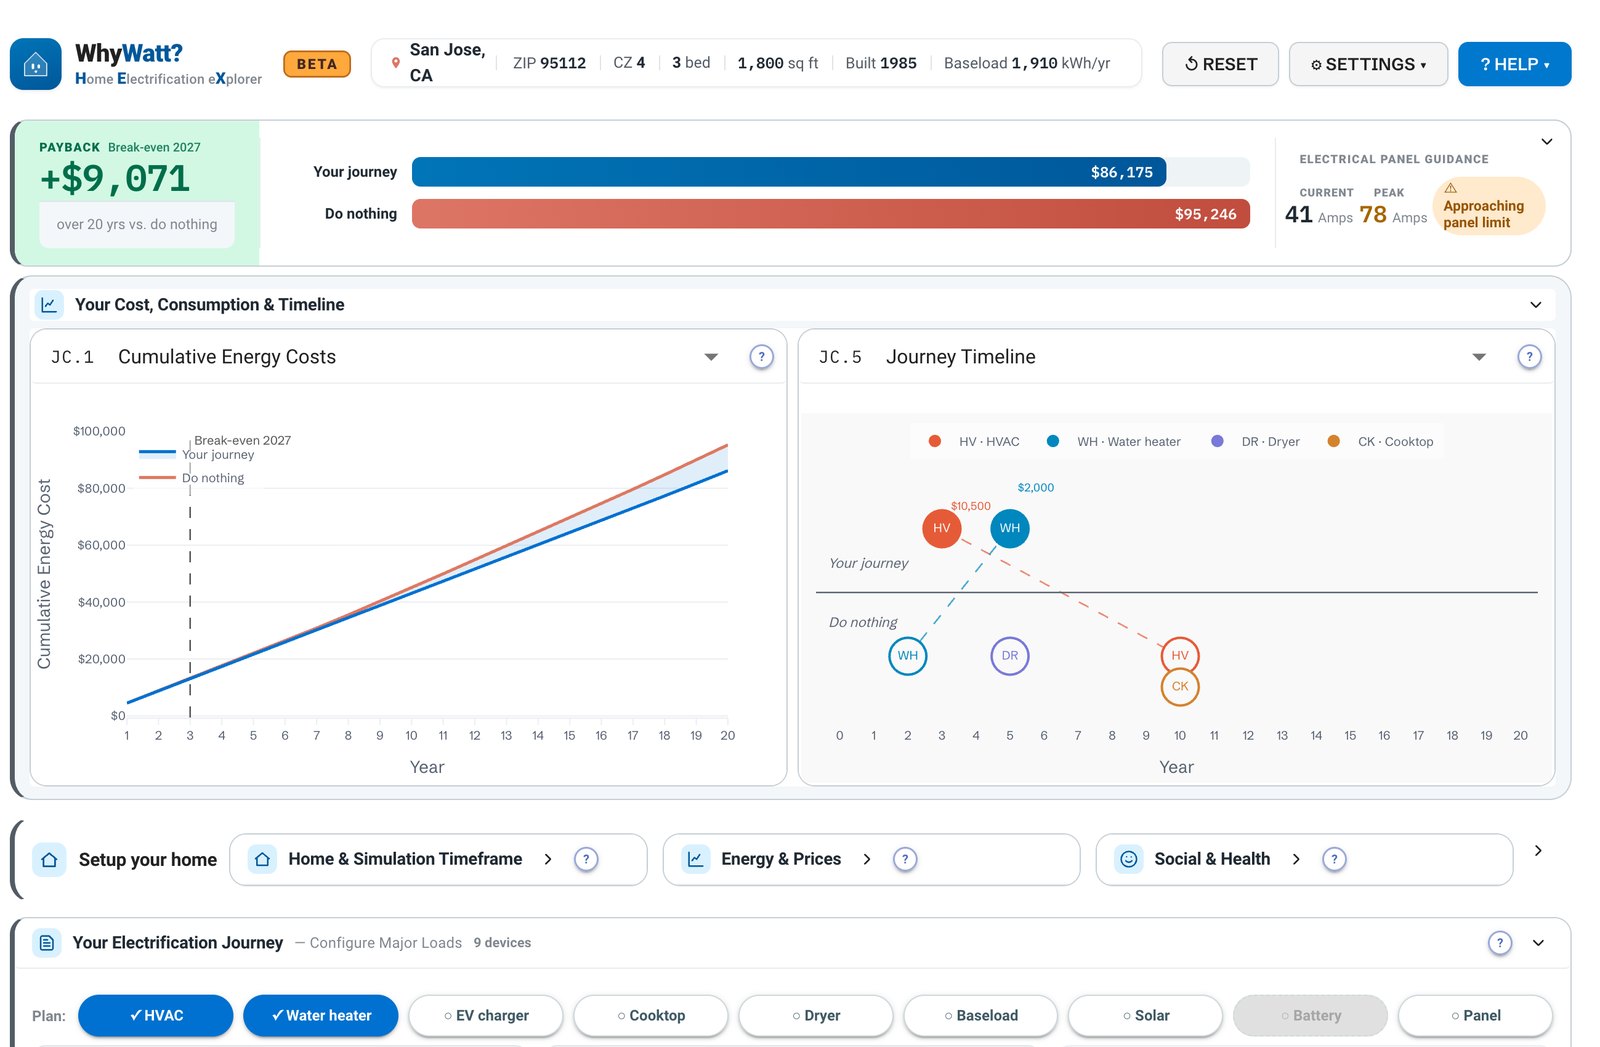1600x1047 pixels.
Task: Open help for Your Electrification Journey
Action: click(1500, 943)
